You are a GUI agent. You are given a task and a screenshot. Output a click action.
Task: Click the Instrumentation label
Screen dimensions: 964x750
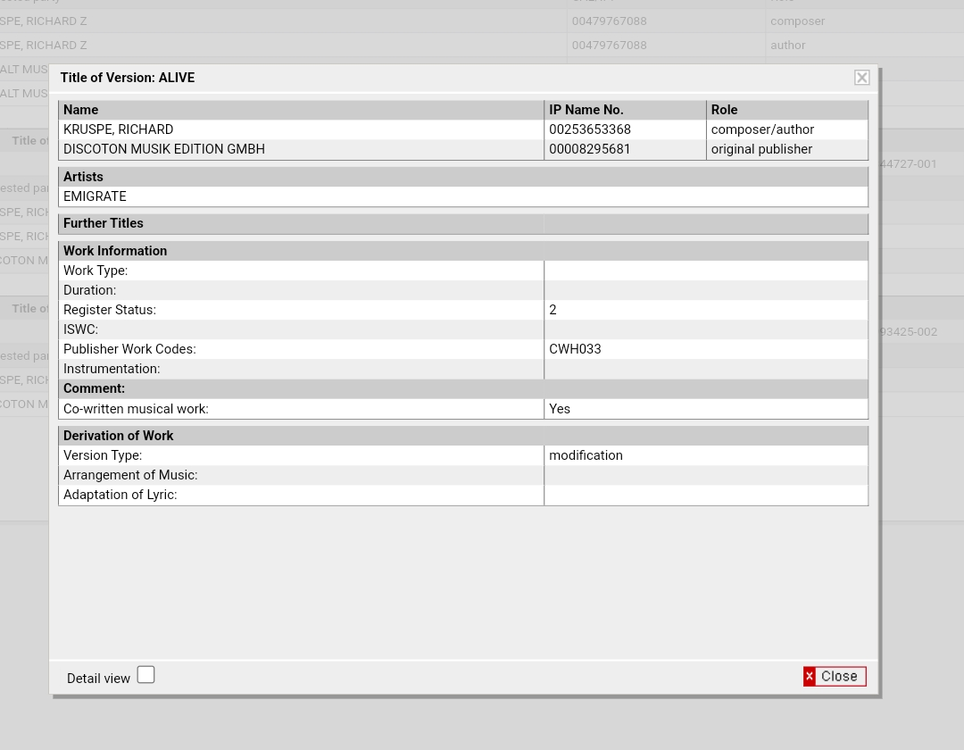tap(111, 369)
